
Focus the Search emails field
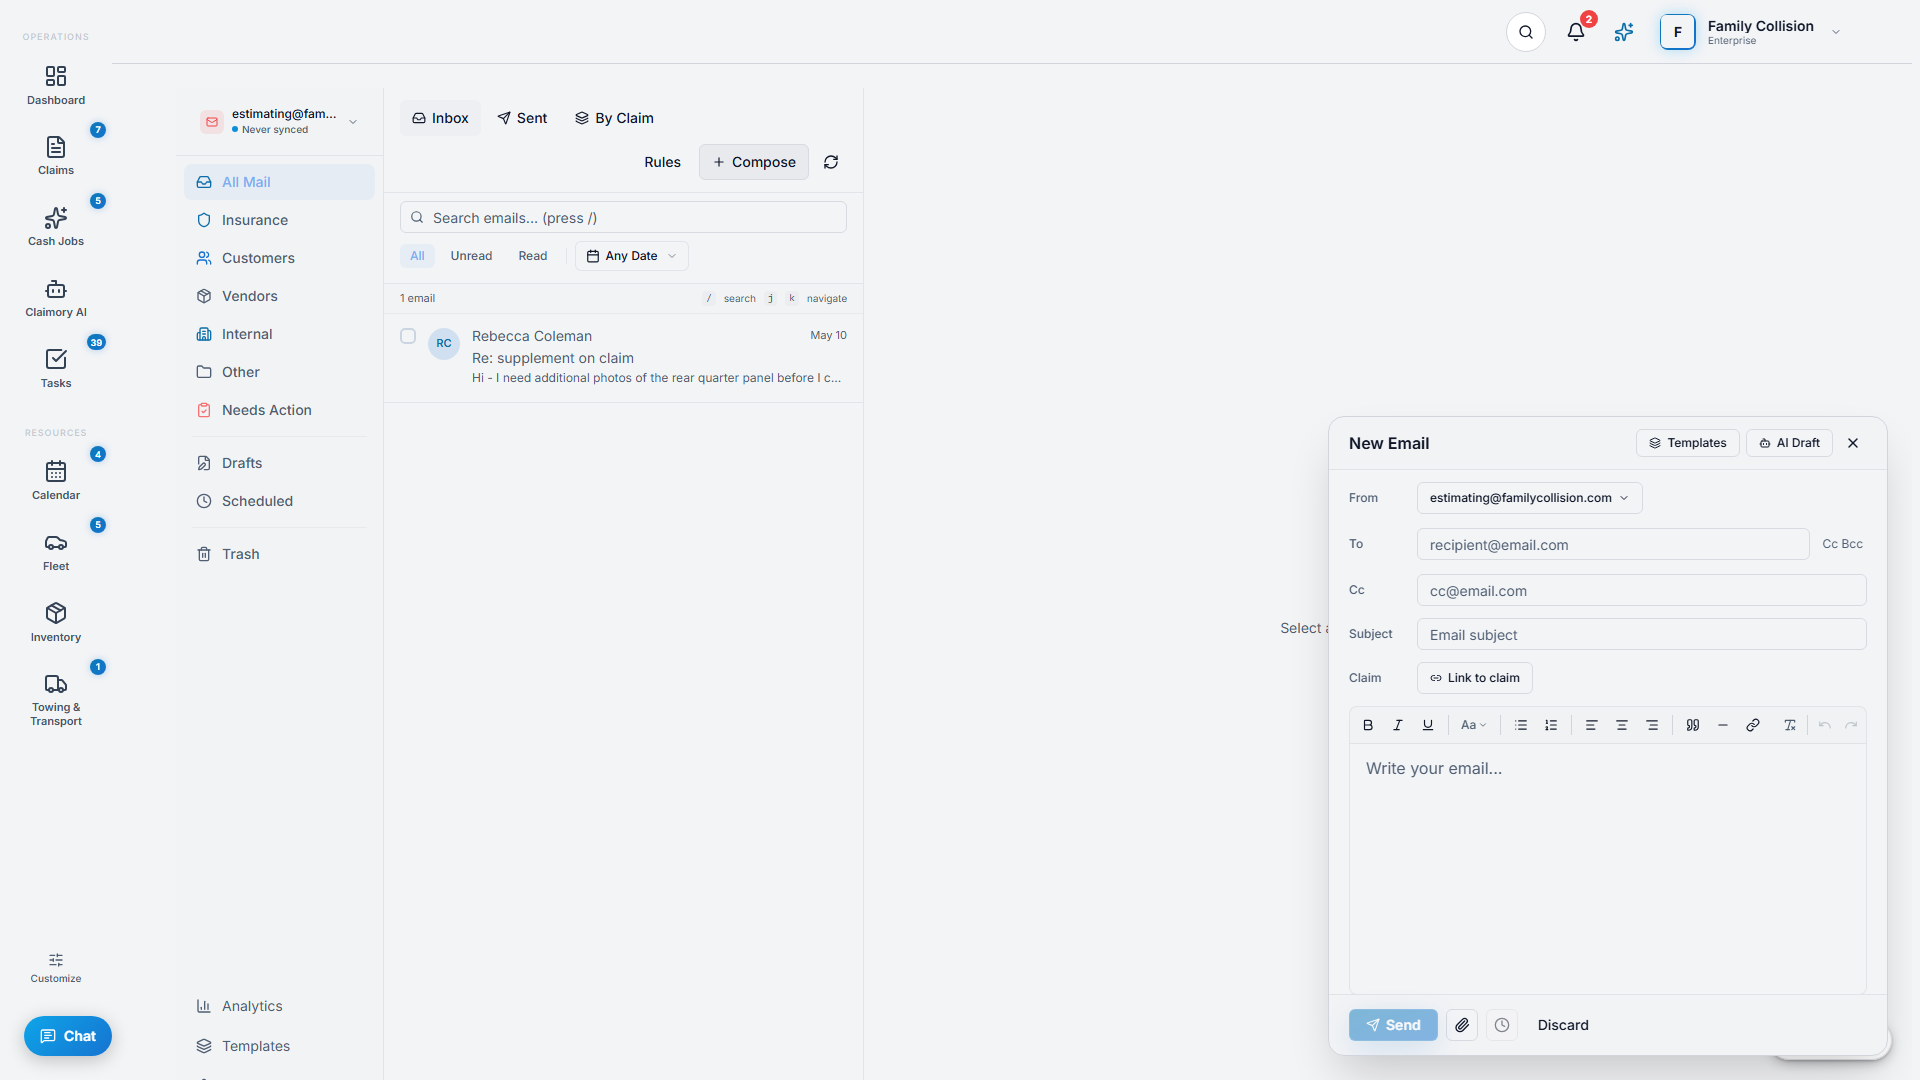[623, 217]
